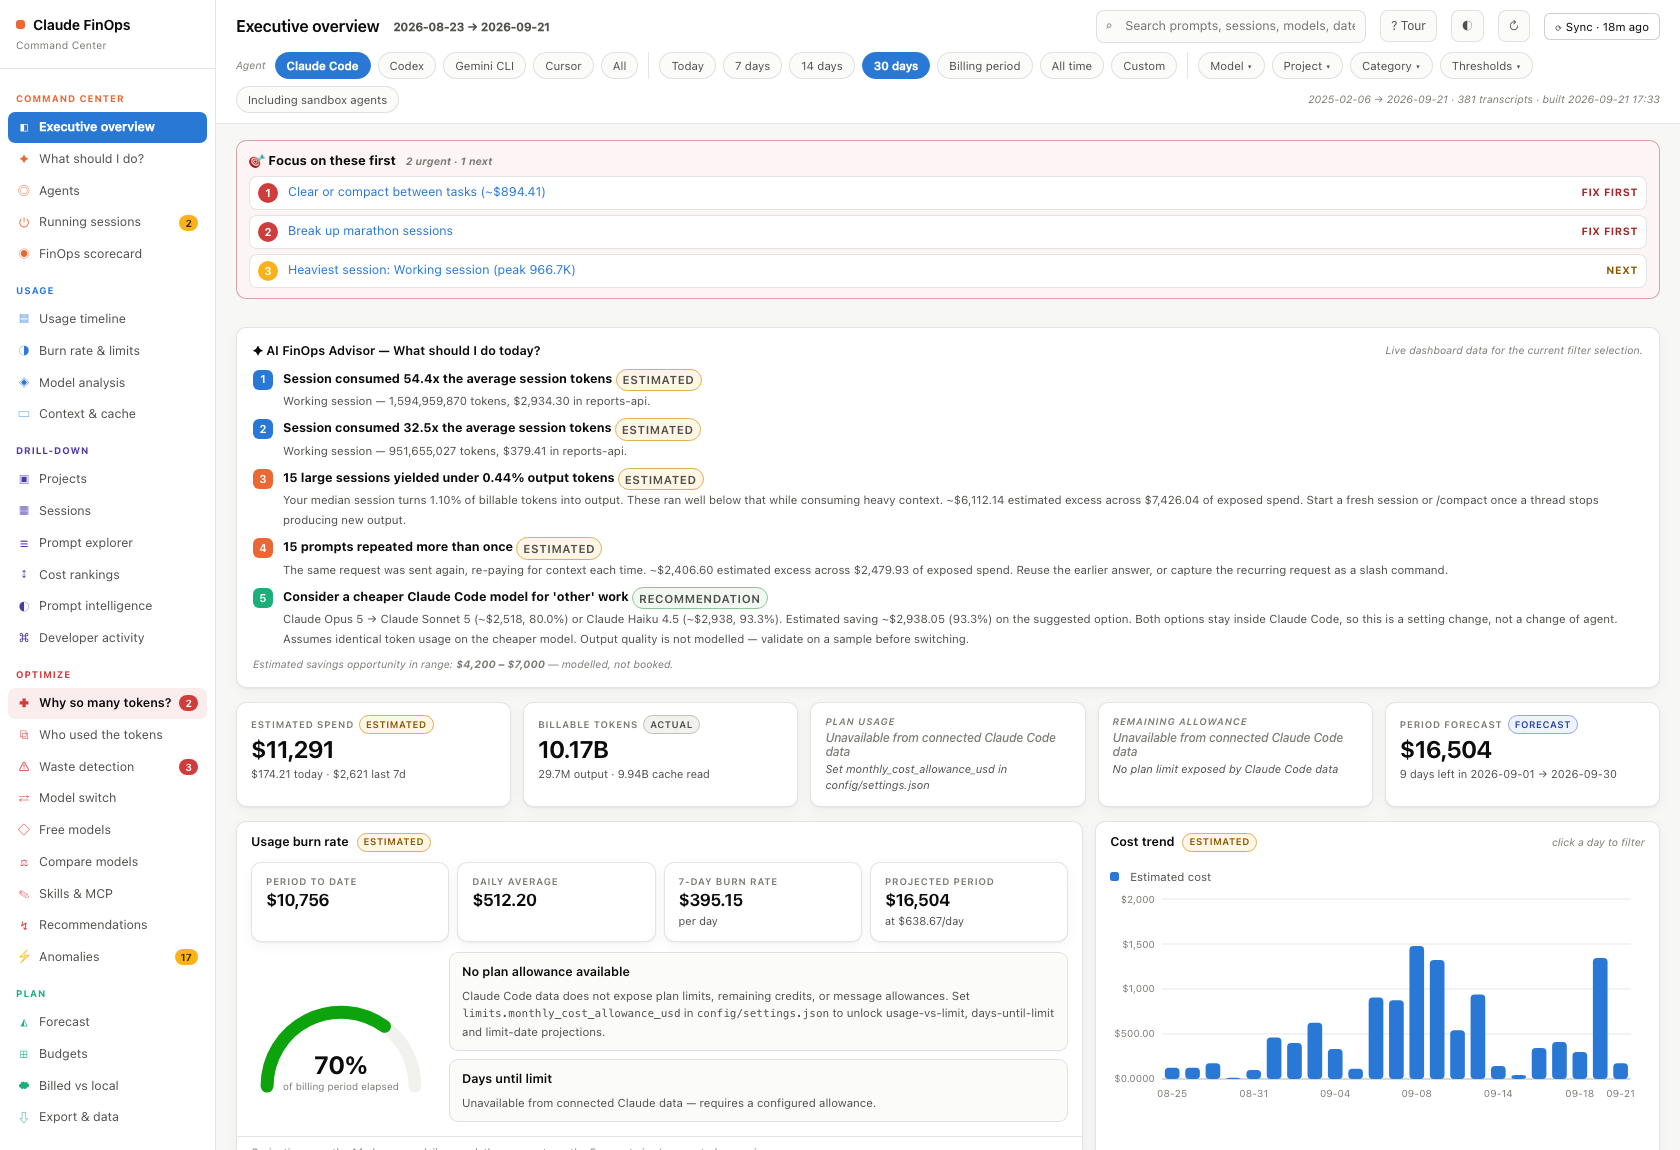
Task: Click the Sessions sidebar icon
Action: click(24, 511)
